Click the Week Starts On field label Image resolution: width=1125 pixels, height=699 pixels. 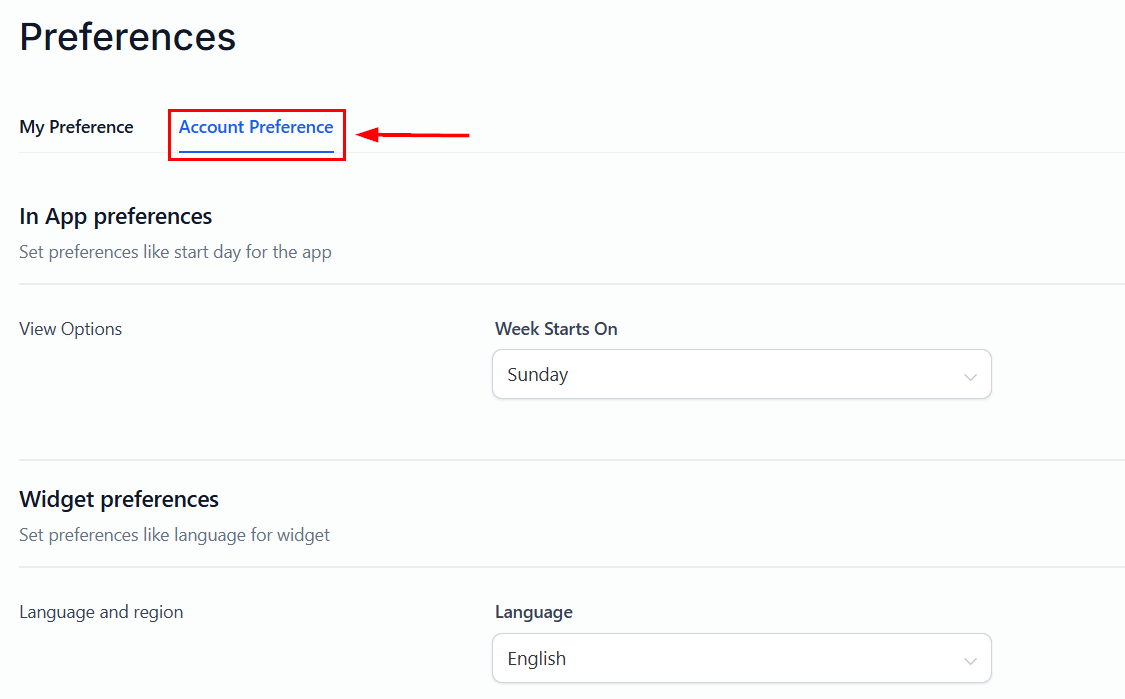[556, 329]
